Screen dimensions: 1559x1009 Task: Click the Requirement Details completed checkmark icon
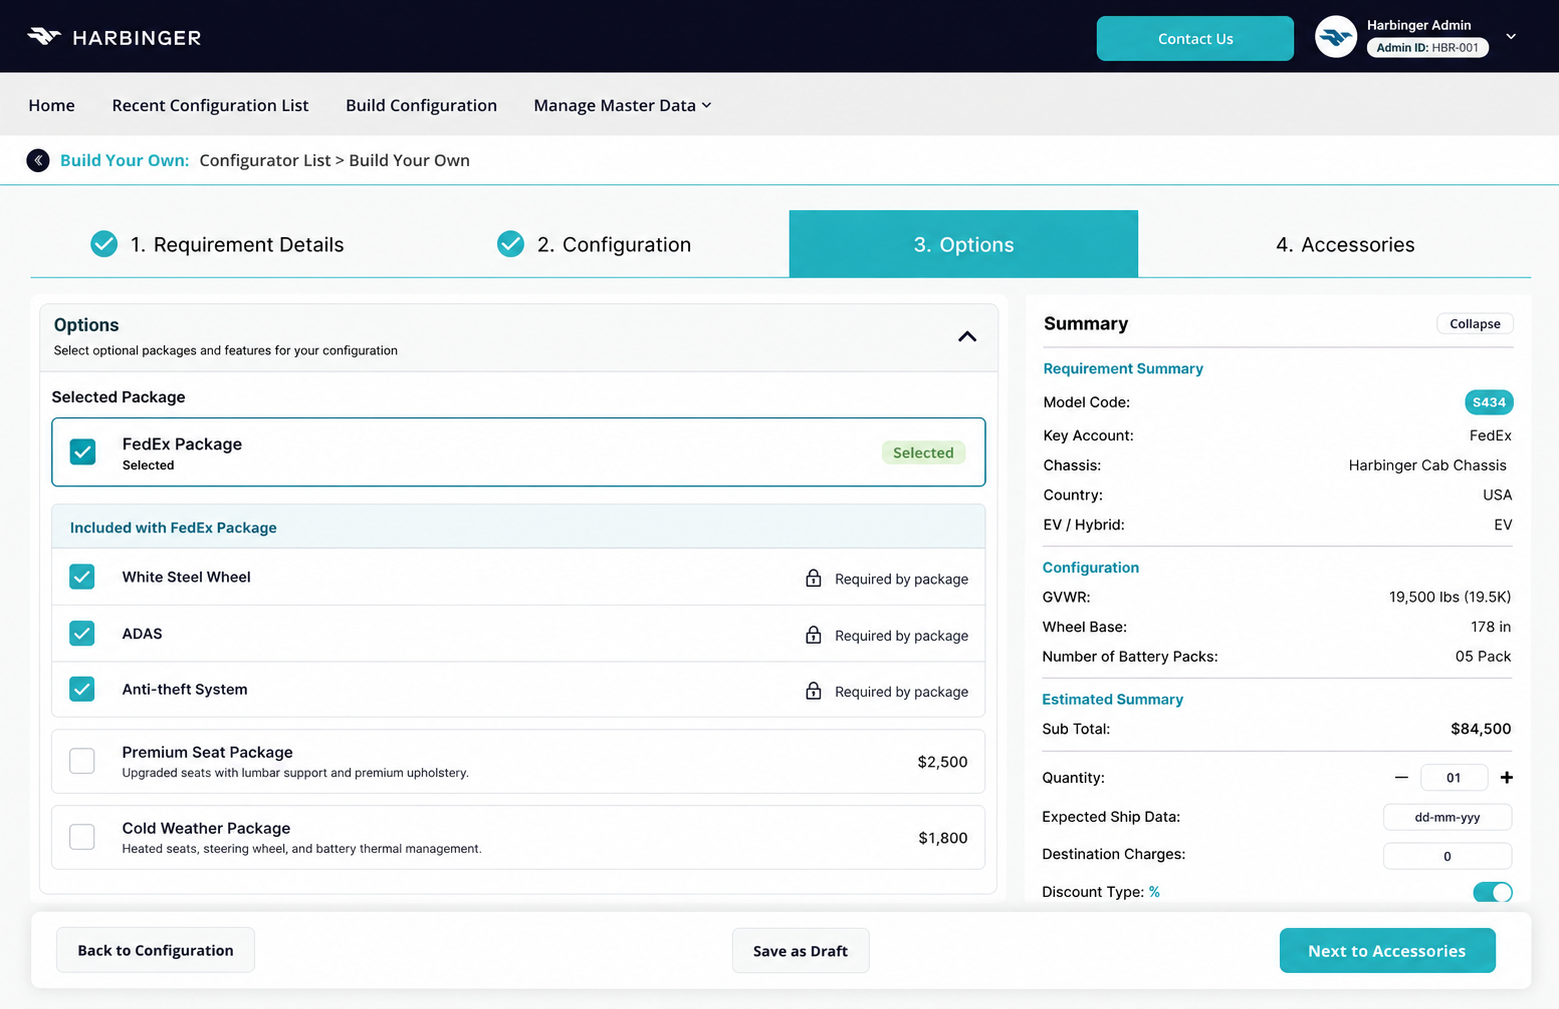tap(104, 244)
